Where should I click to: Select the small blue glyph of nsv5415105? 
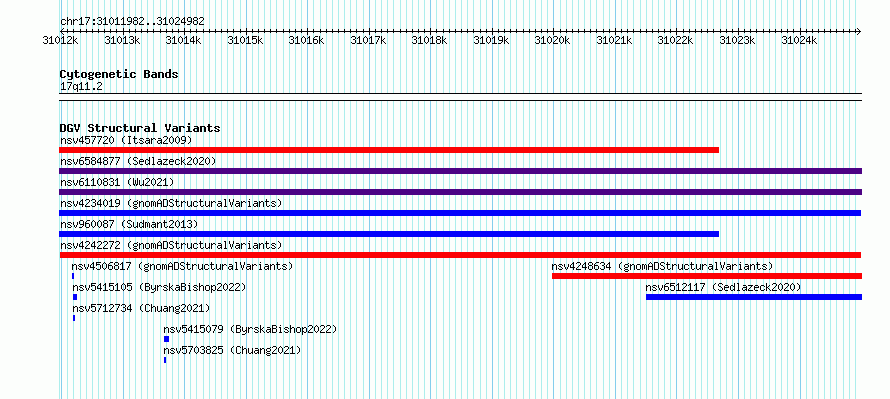[75, 297]
